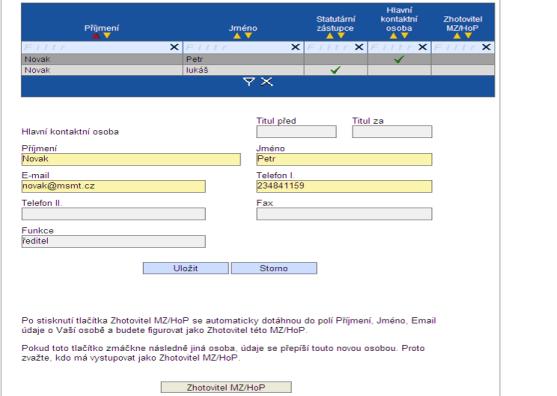
Task: Click the Telefon I. field 234841159
Action: [344, 186]
